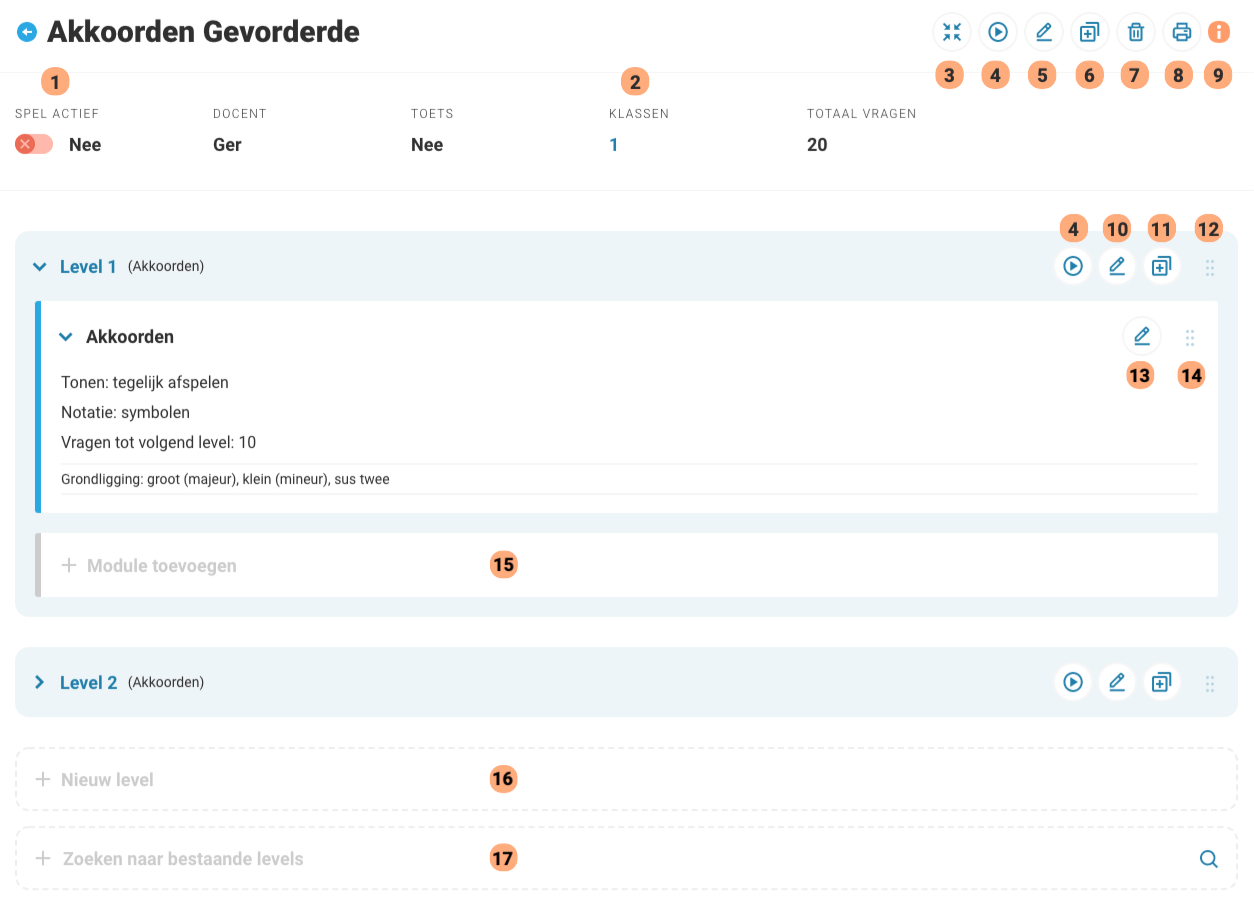
Task: Play the whole game from the top toolbar
Action: point(998,32)
